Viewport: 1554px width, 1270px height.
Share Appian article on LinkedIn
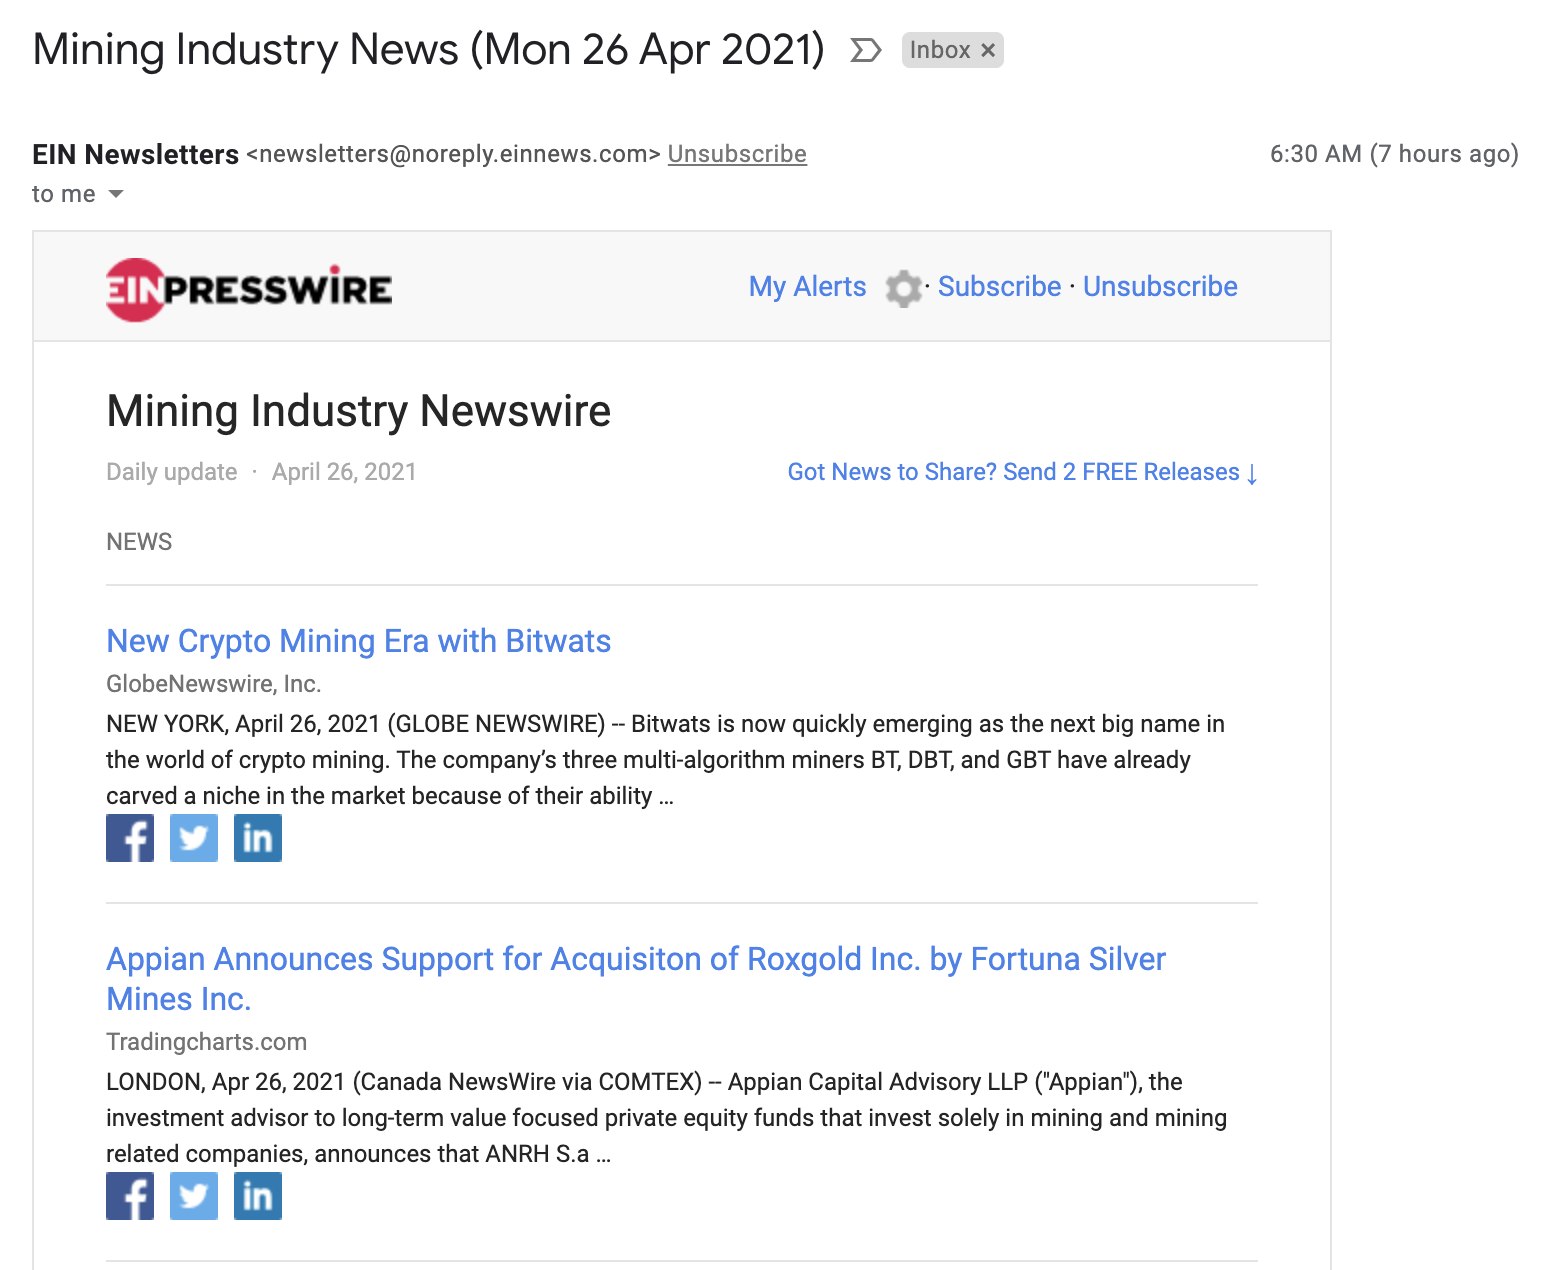click(x=258, y=1196)
